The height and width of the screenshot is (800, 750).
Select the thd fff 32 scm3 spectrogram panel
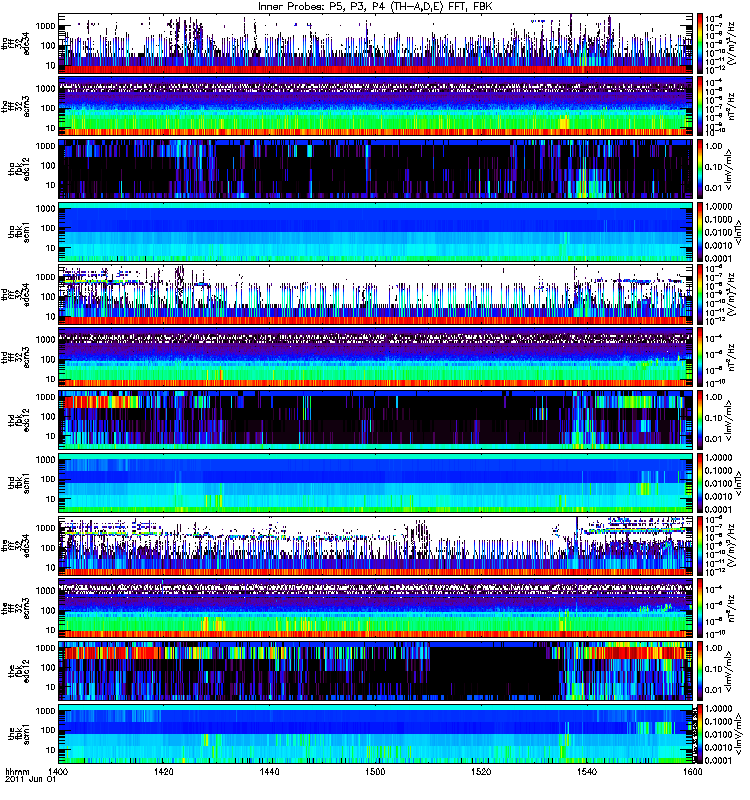(376, 357)
